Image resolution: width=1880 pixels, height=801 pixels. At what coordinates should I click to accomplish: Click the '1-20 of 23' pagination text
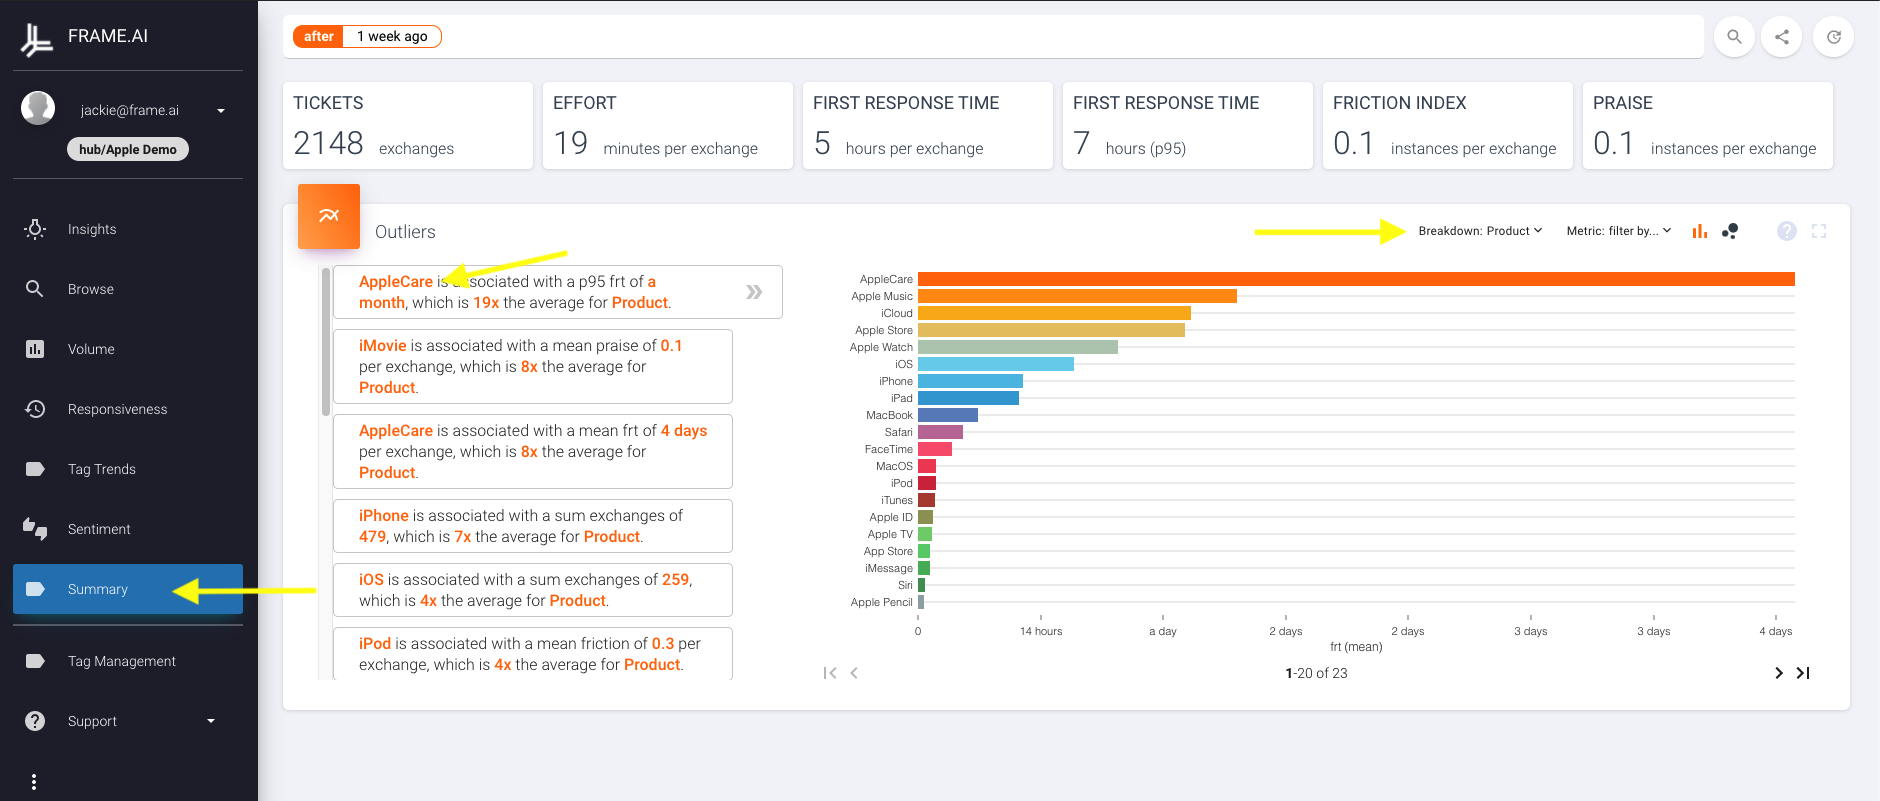[x=1316, y=673]
